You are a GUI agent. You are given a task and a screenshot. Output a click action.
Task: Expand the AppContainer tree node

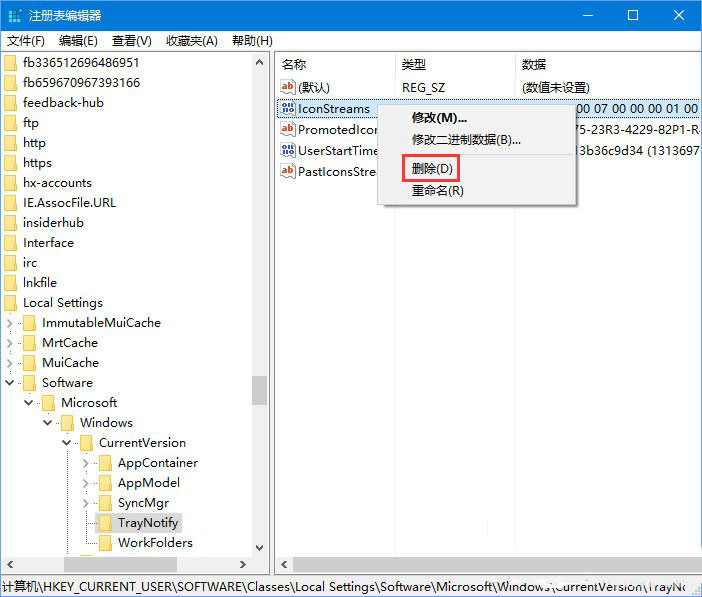pyautogui.click(x=86, y=463)
